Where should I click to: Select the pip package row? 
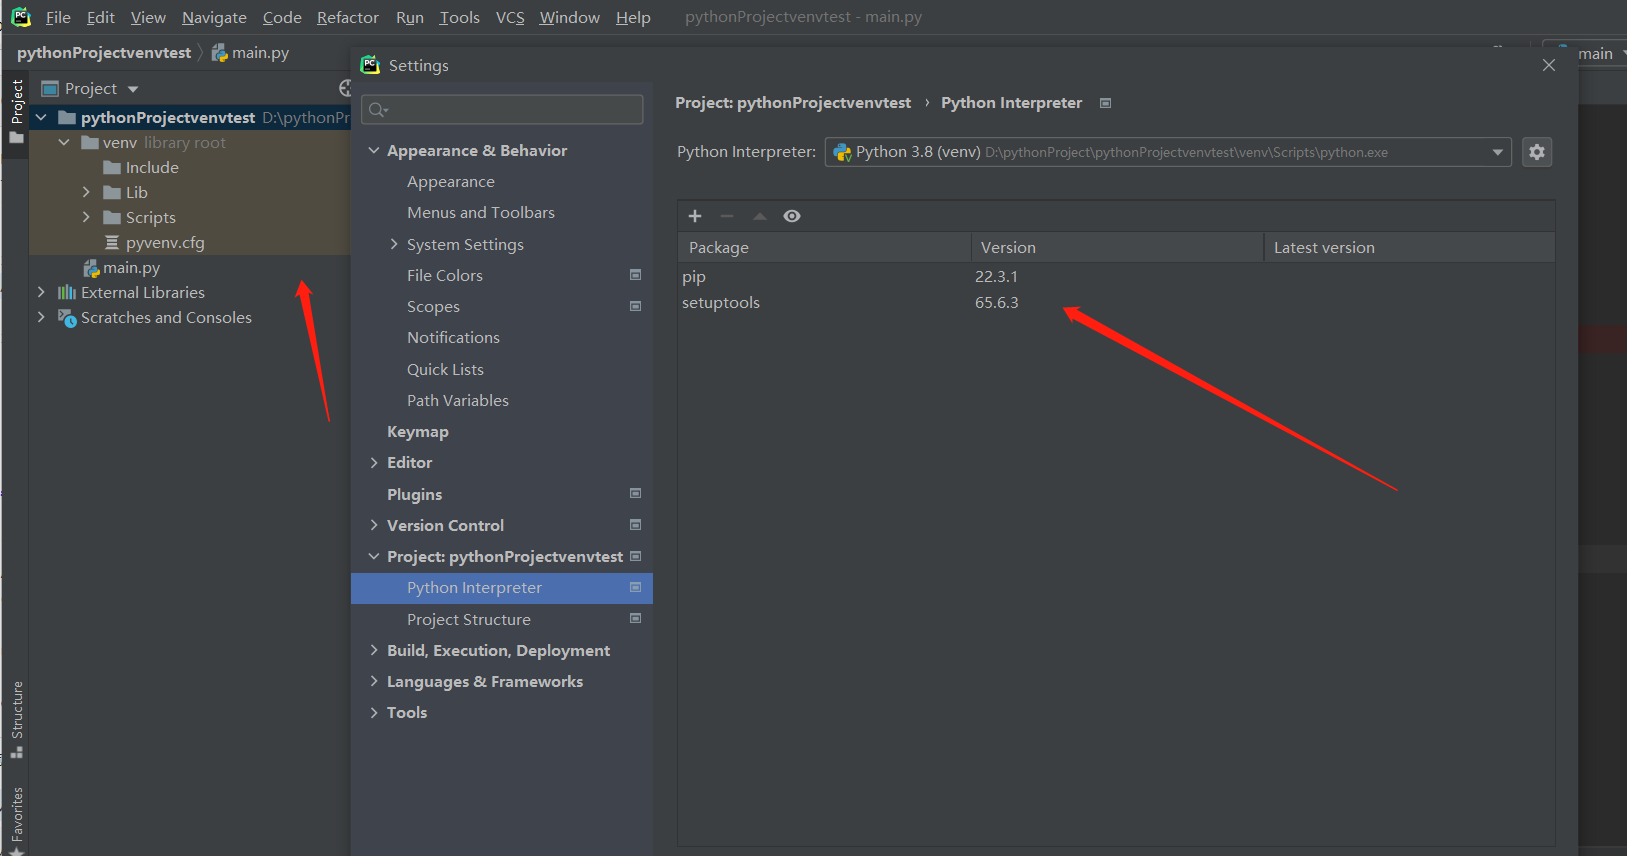coord(1116,277)
